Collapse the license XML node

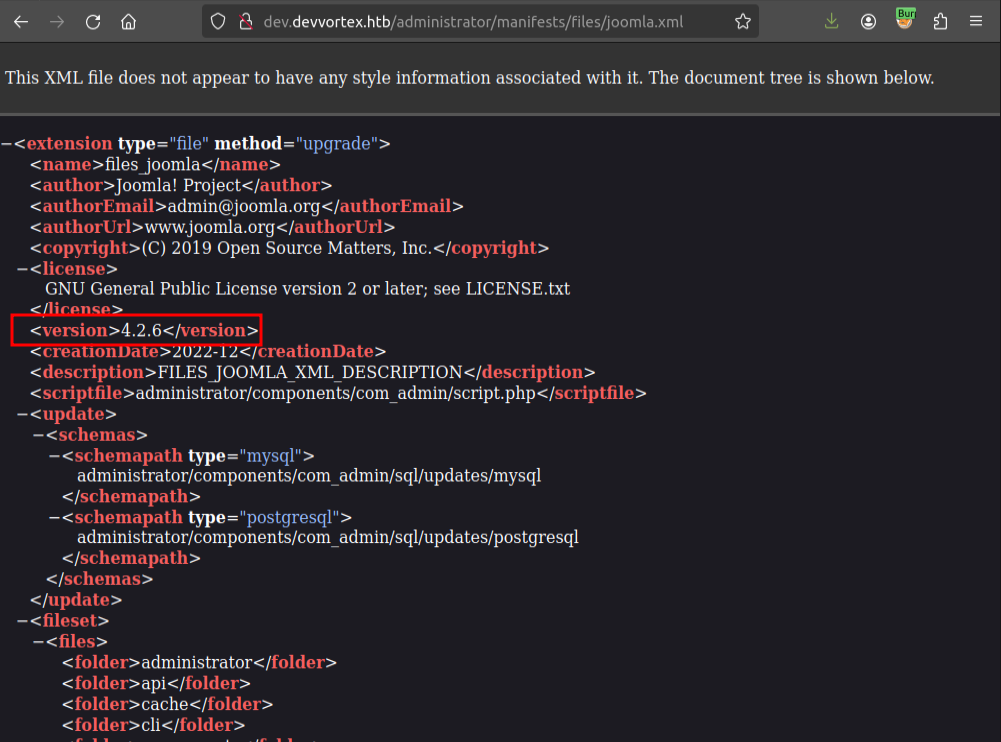pos(22,269)
